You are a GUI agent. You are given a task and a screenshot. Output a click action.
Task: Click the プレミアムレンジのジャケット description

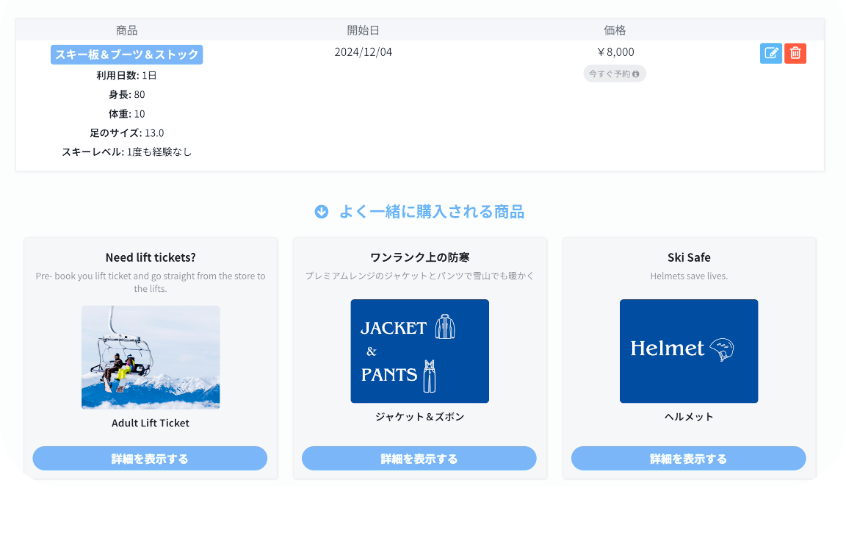(x=420, y=276)
